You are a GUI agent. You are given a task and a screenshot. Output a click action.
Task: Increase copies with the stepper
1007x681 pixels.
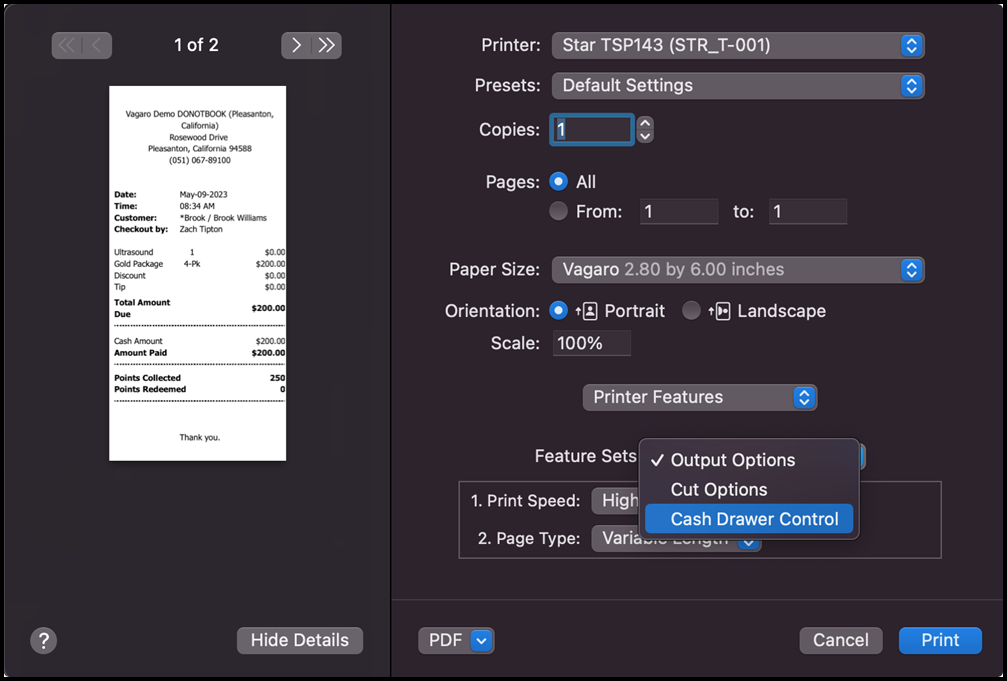pos(645,123)
